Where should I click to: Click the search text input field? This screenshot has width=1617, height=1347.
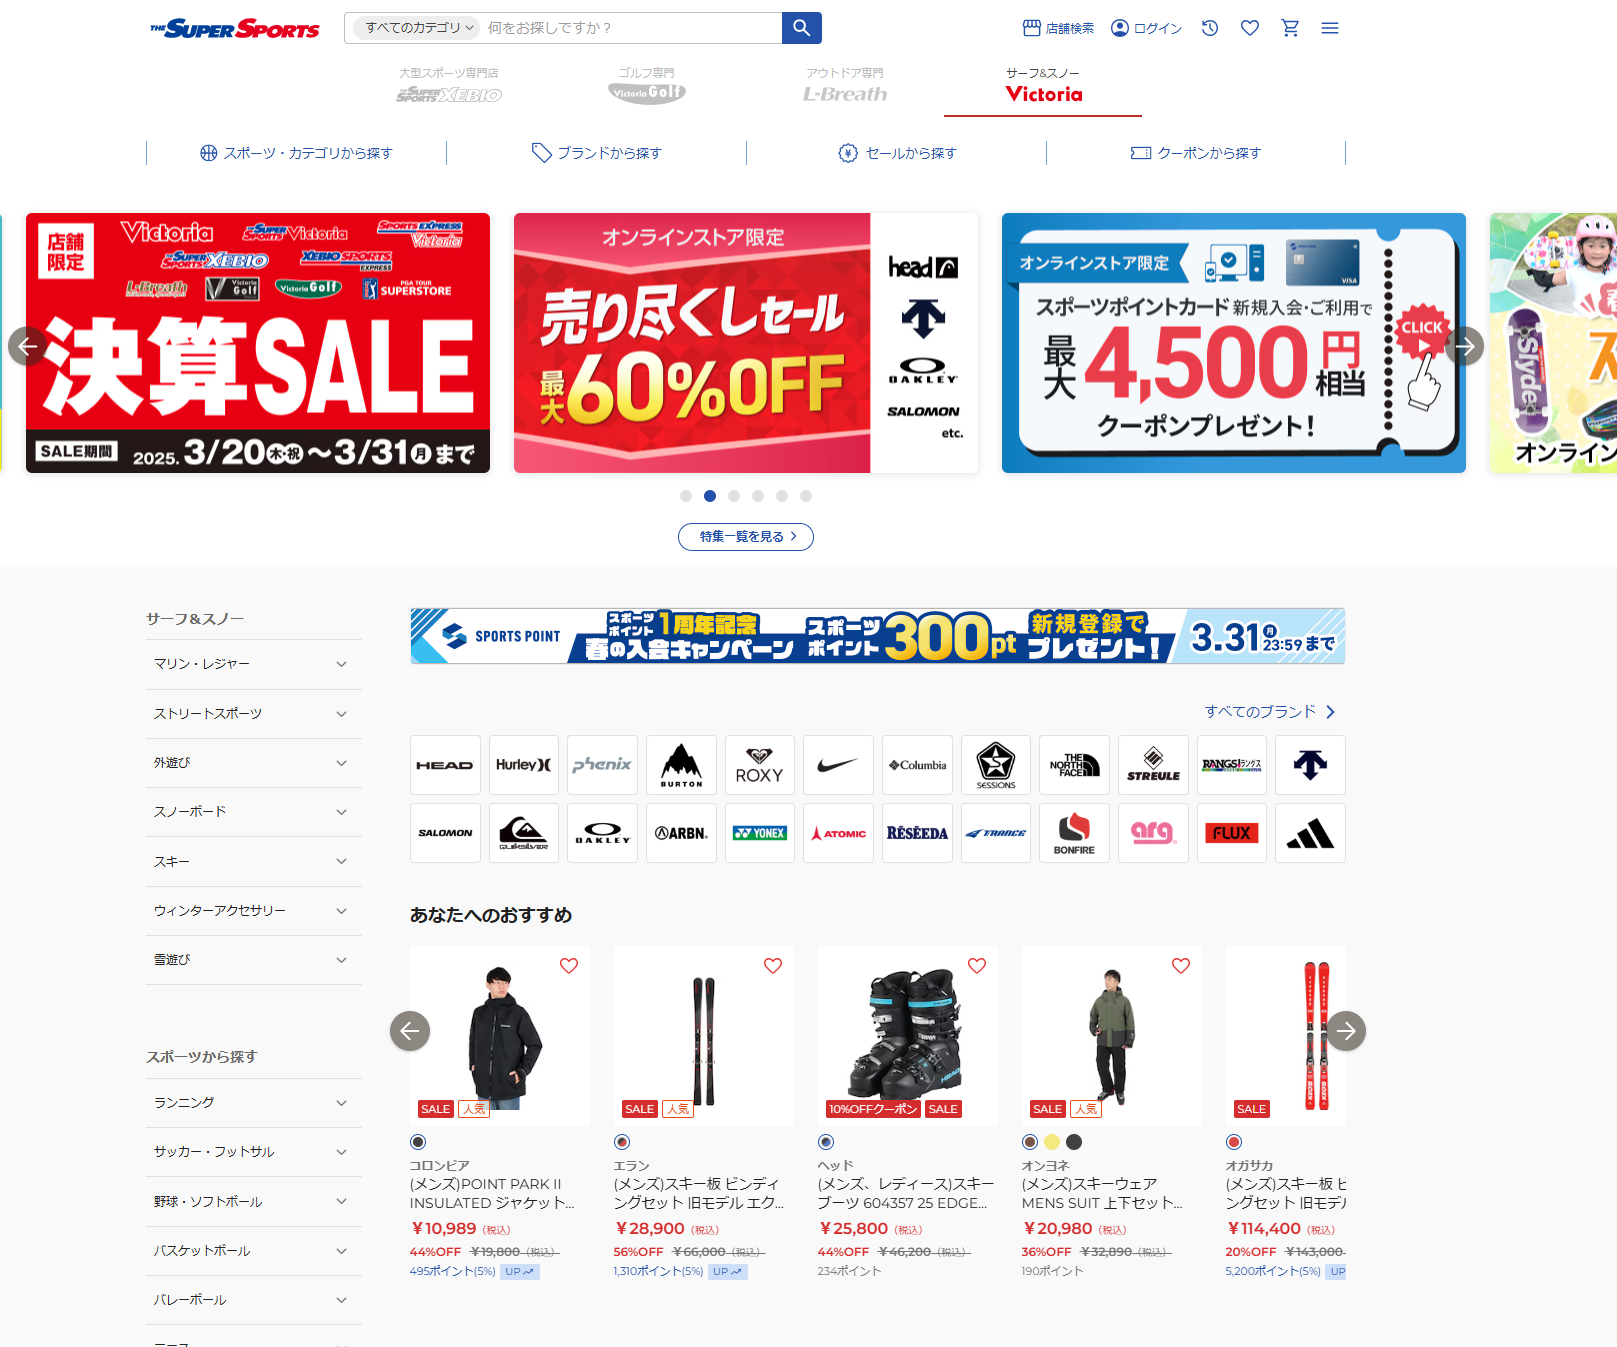point(632,28)
